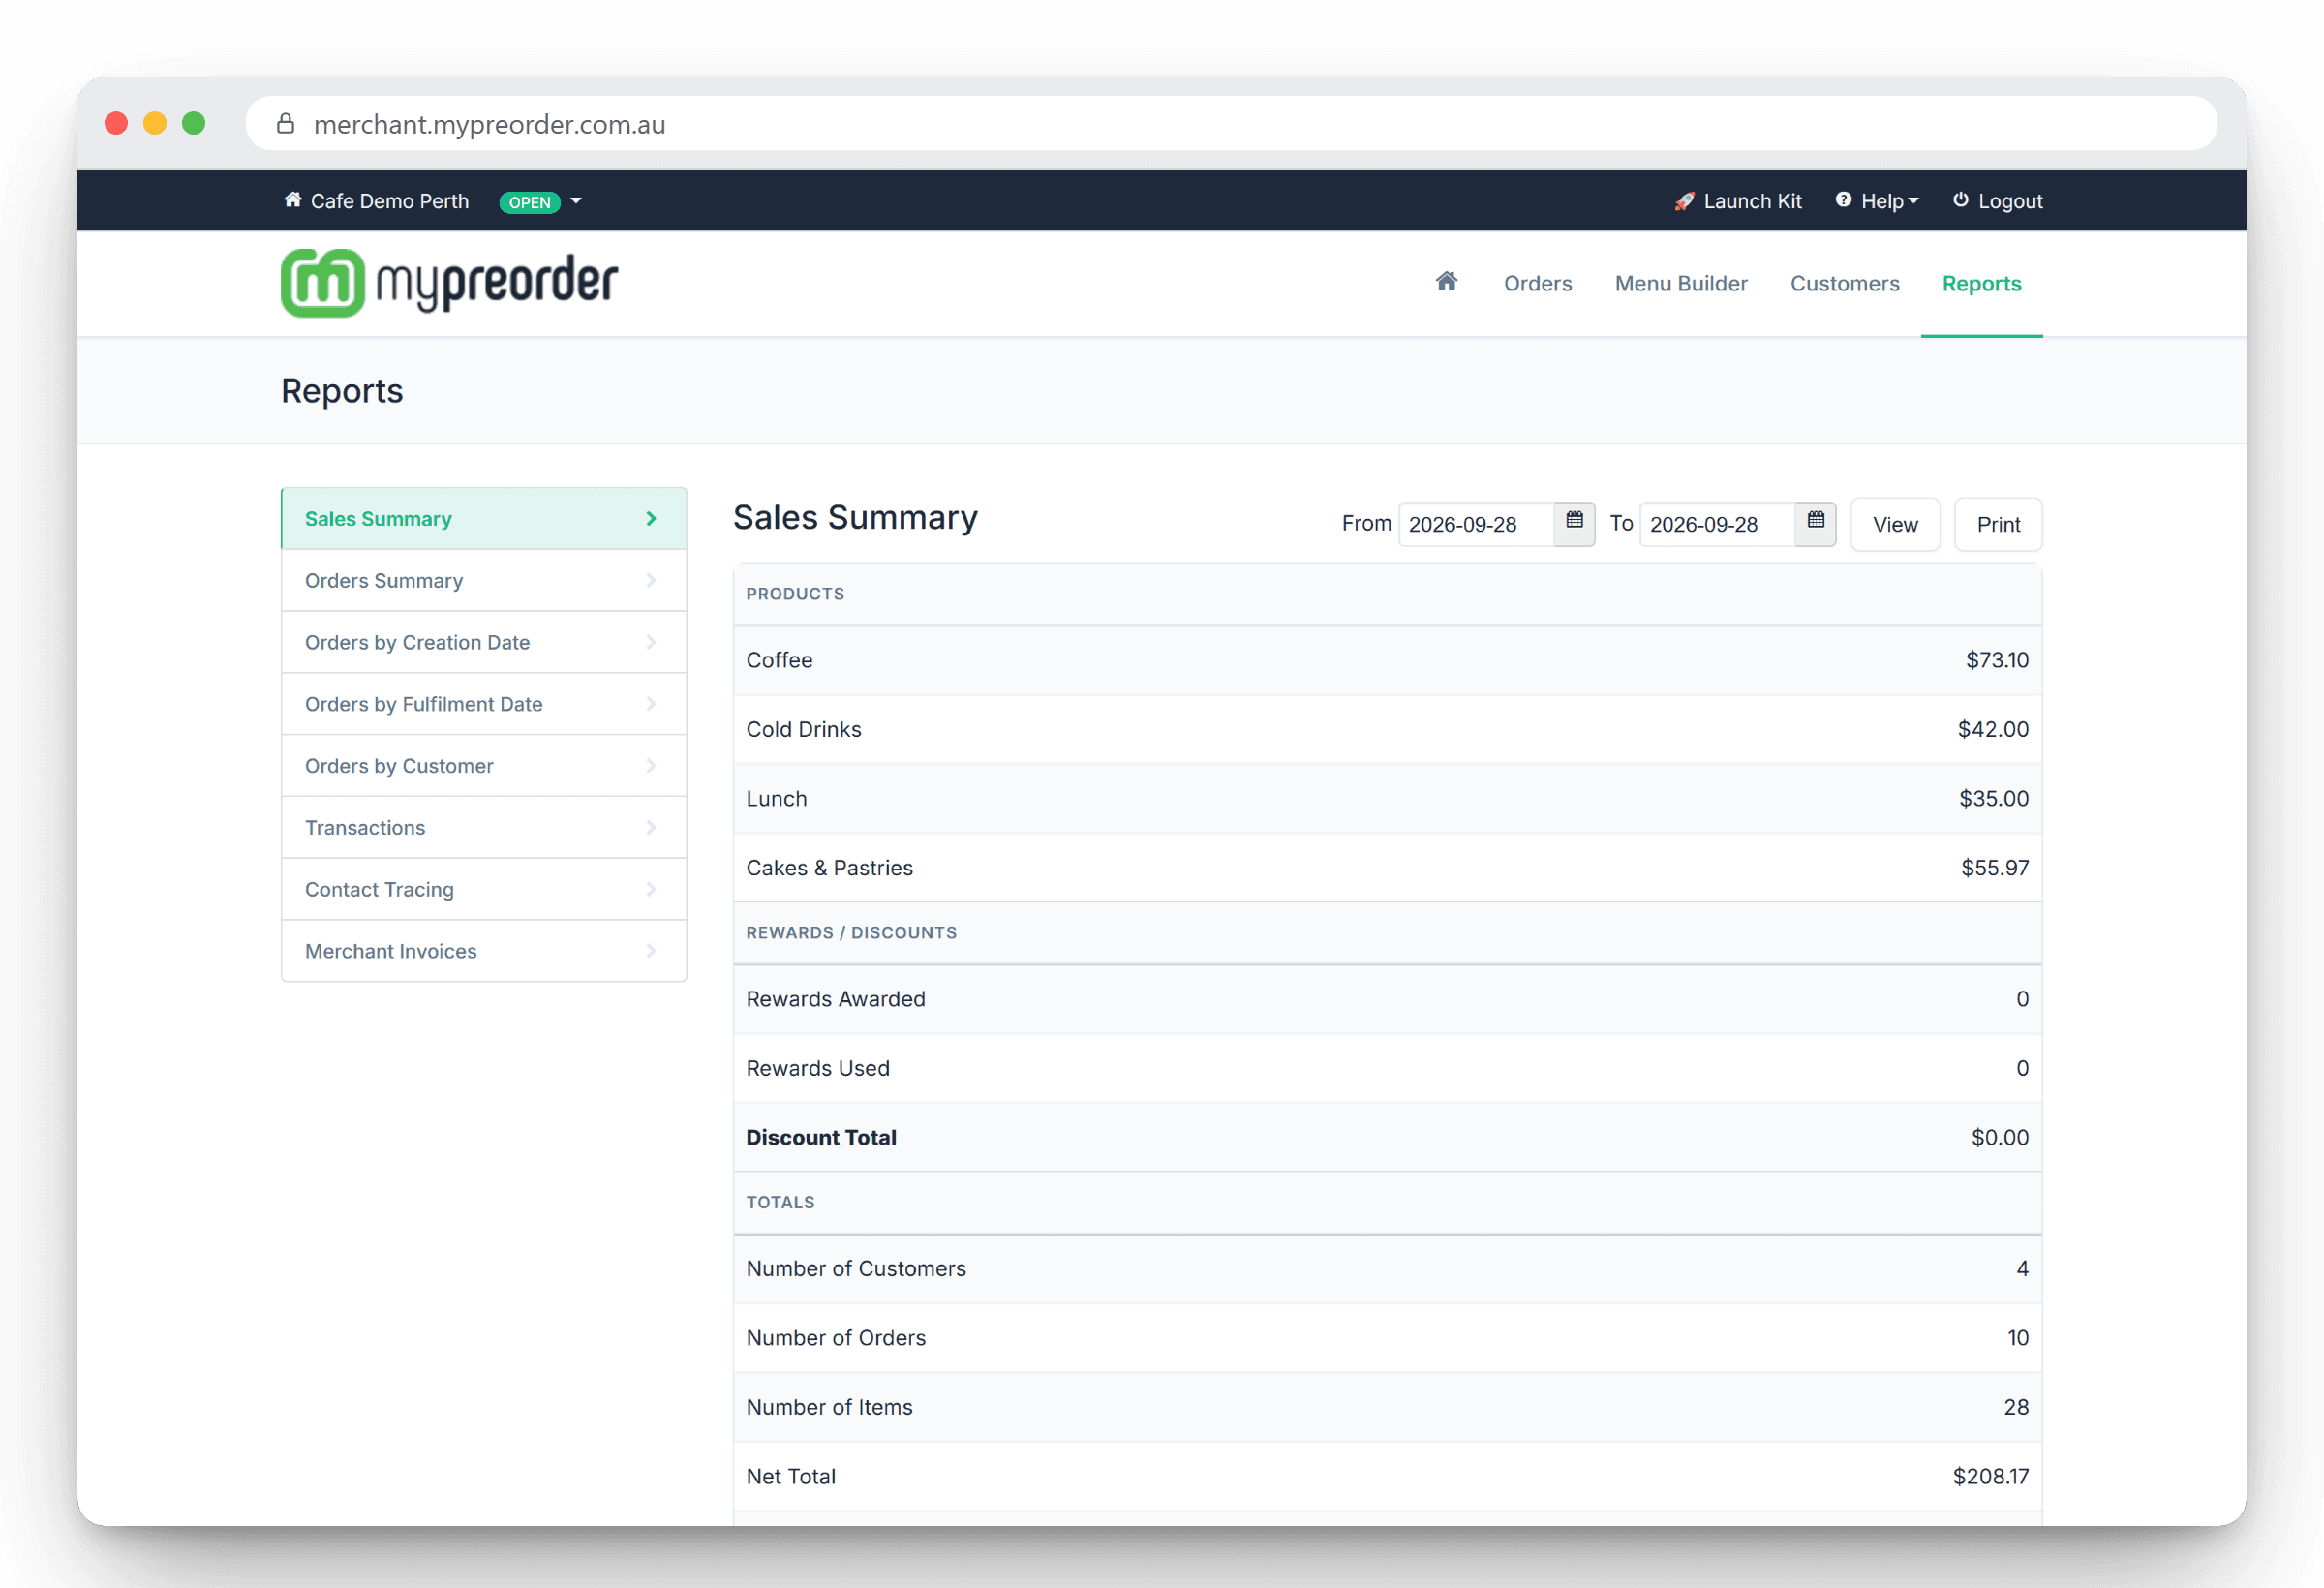Screen dimensions: 2324x1588
Task: Switch to the Customers tab
Action: click(x=1844, y=283)
